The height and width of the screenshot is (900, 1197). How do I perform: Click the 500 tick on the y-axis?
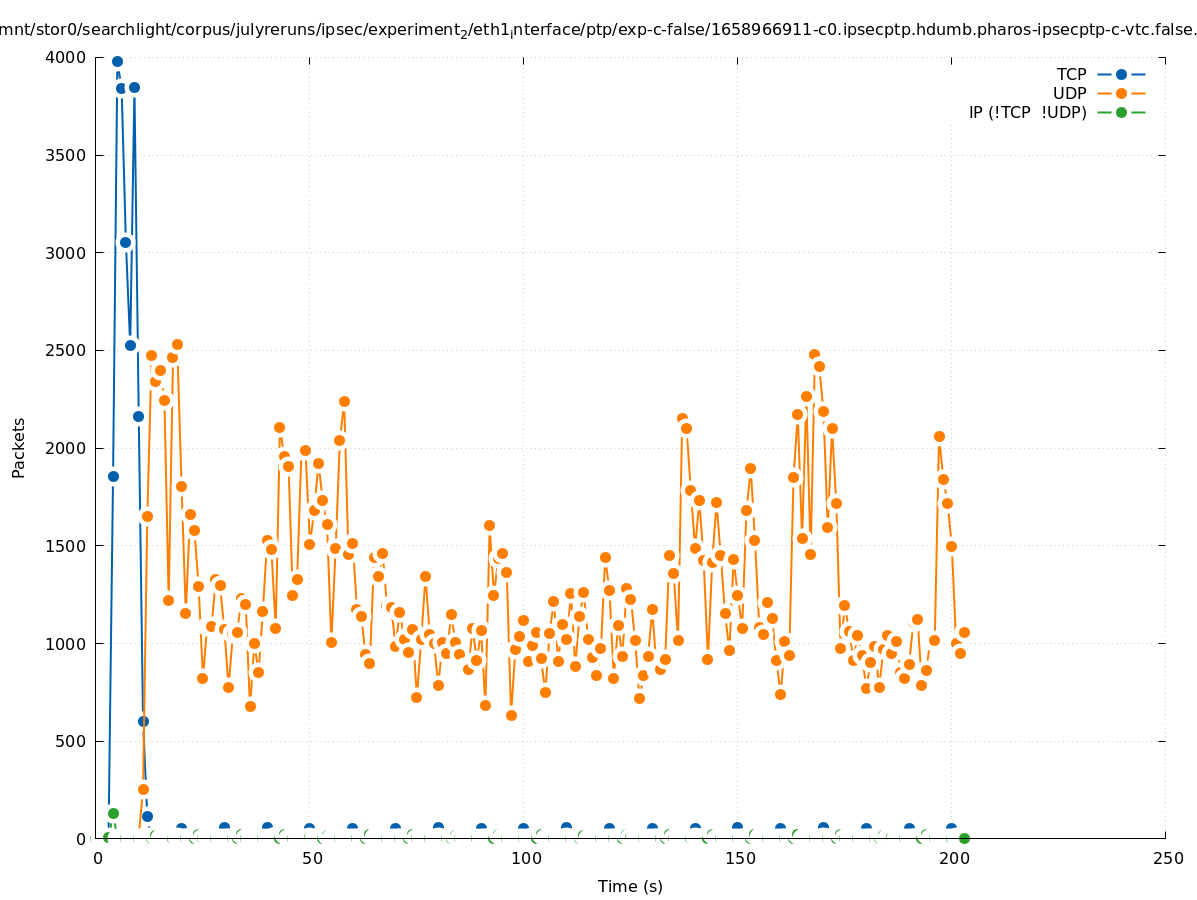click(71, 741)
